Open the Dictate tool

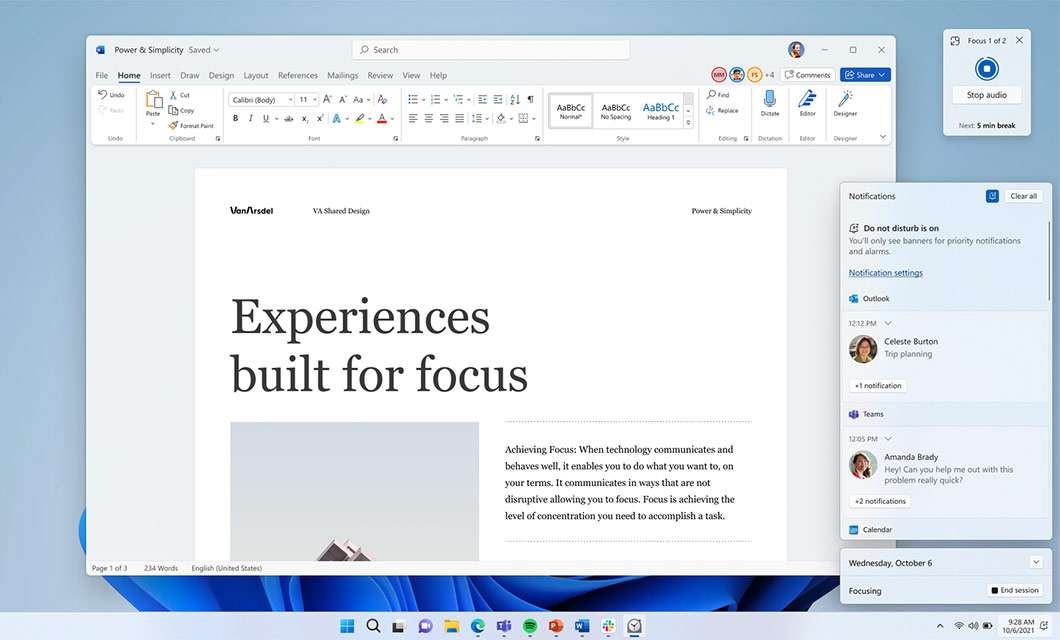770,103
